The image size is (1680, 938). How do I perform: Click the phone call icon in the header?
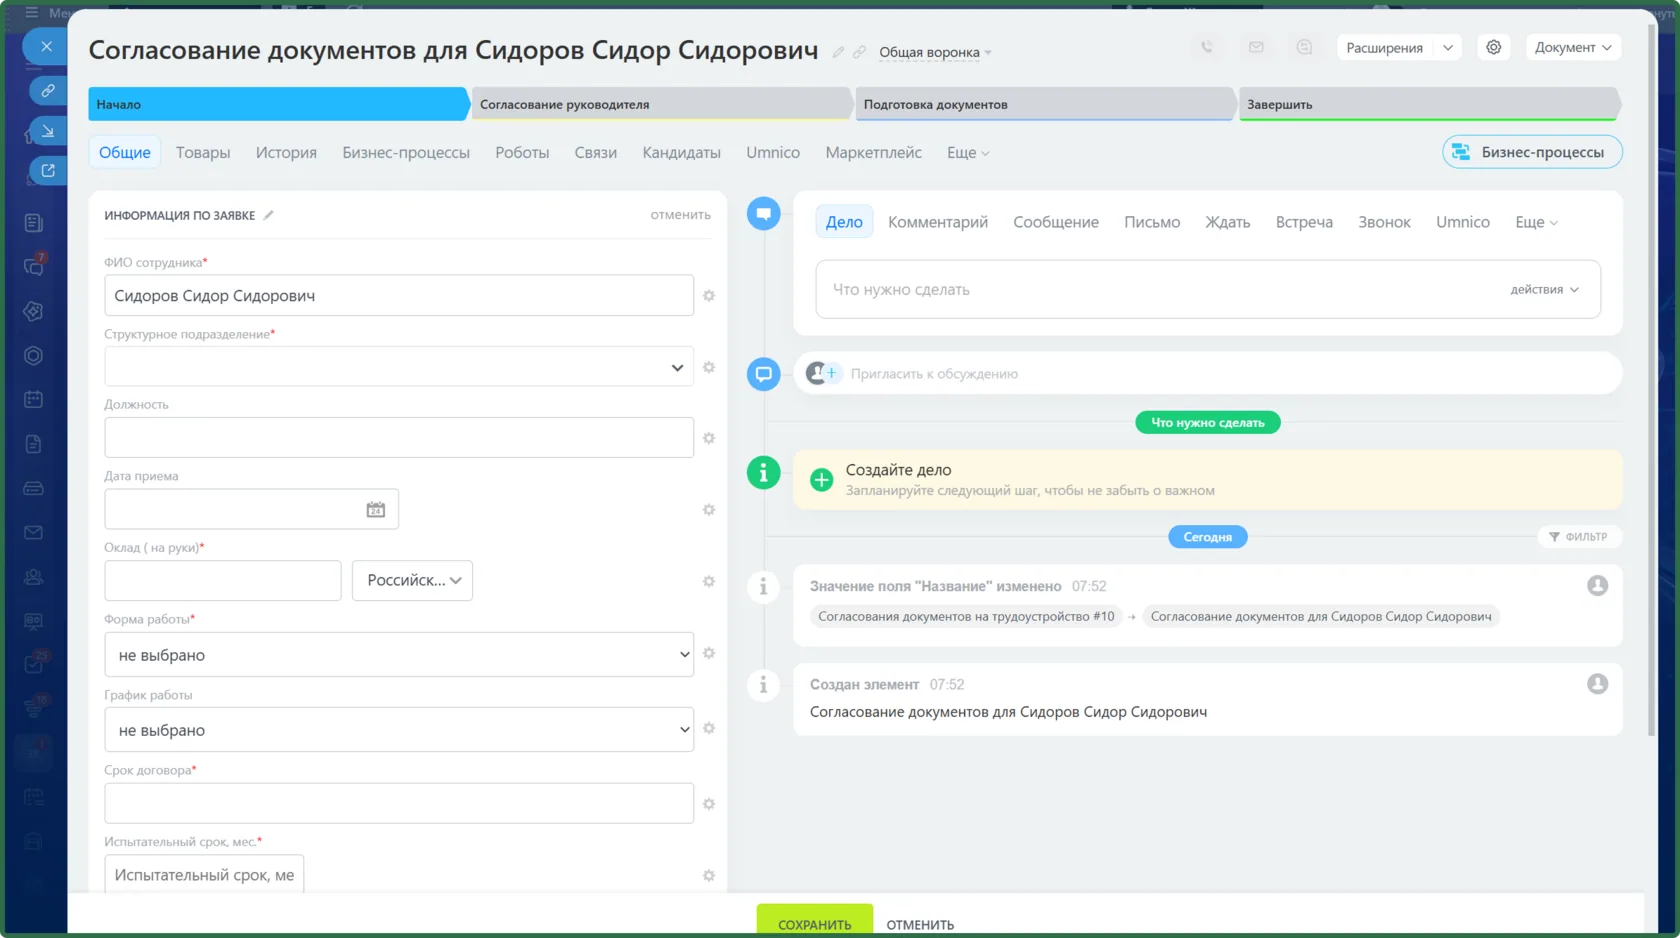1207,47
